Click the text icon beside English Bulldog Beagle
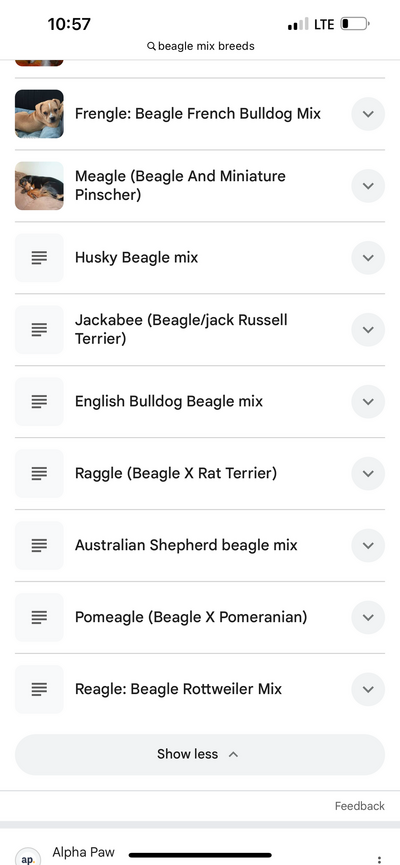The height and width of the screenshot is (865, 400). click(x=39, y=402)
